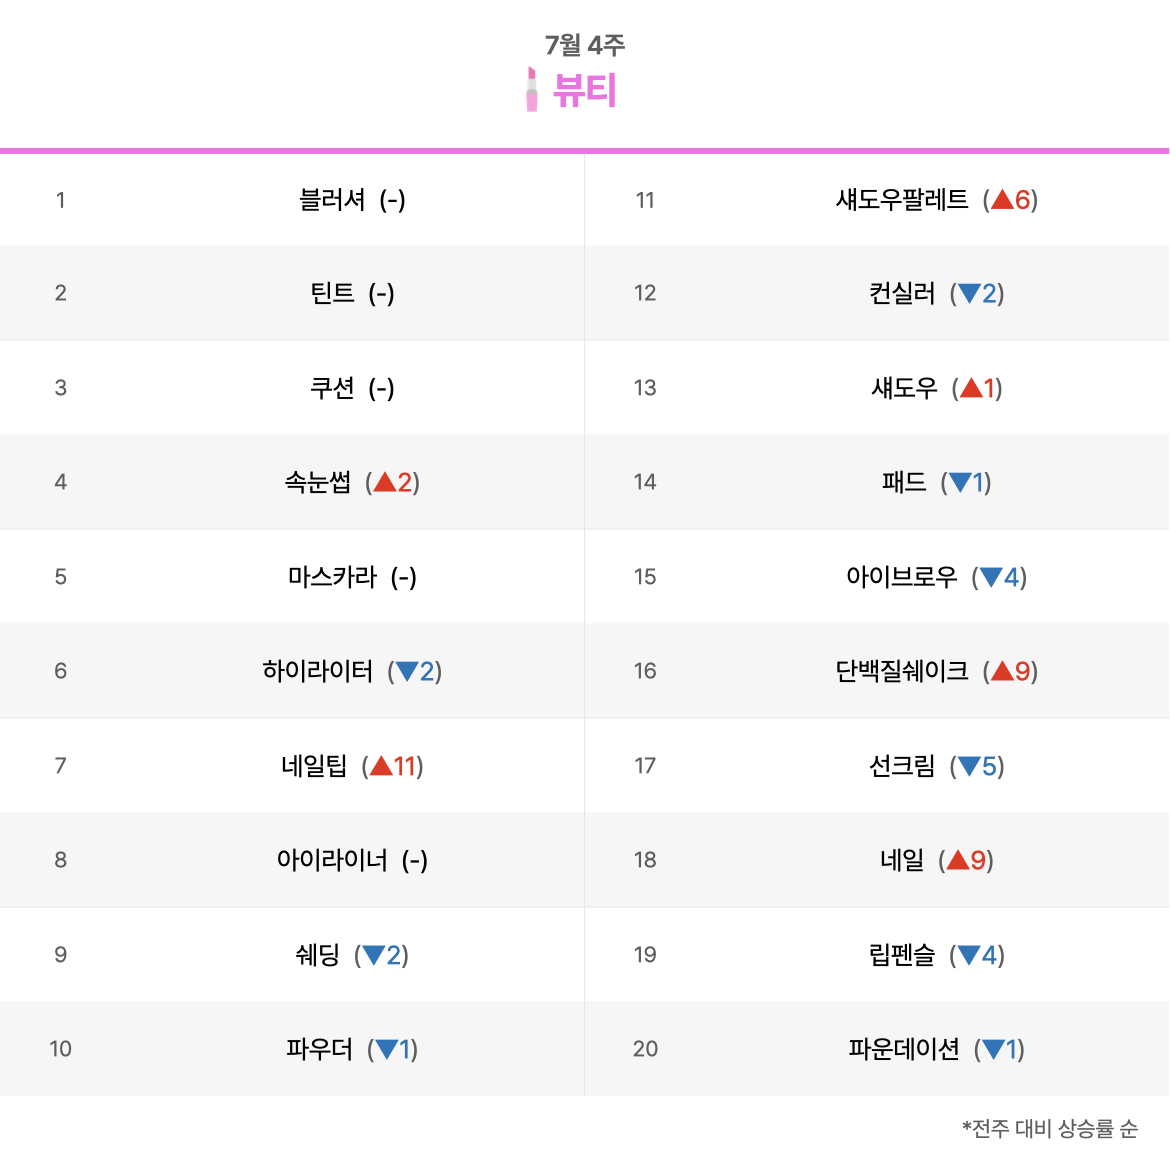Click the 전주 대비 상승률 순 footnote
The height and width of the screenshot is (1170, 1170).
(1051, 1128)
